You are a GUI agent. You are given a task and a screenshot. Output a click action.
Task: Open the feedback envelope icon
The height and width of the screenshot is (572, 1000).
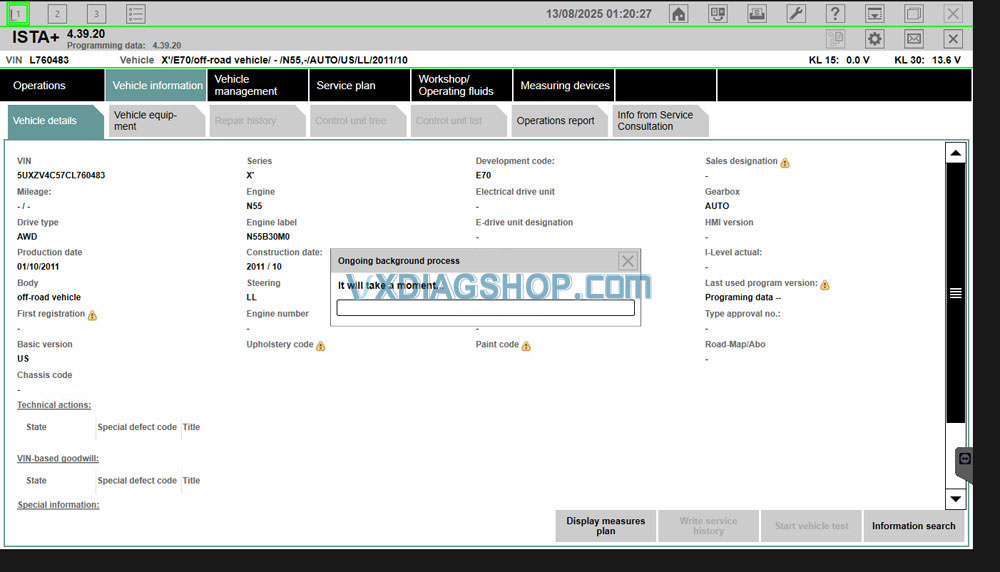pyautogui.click(x=914, y=39)
